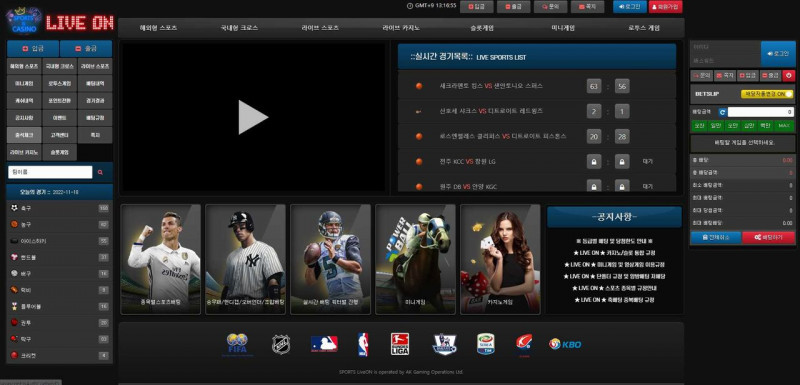Toggle the yellow auto odds change ON switch

[x=767, y=94]
